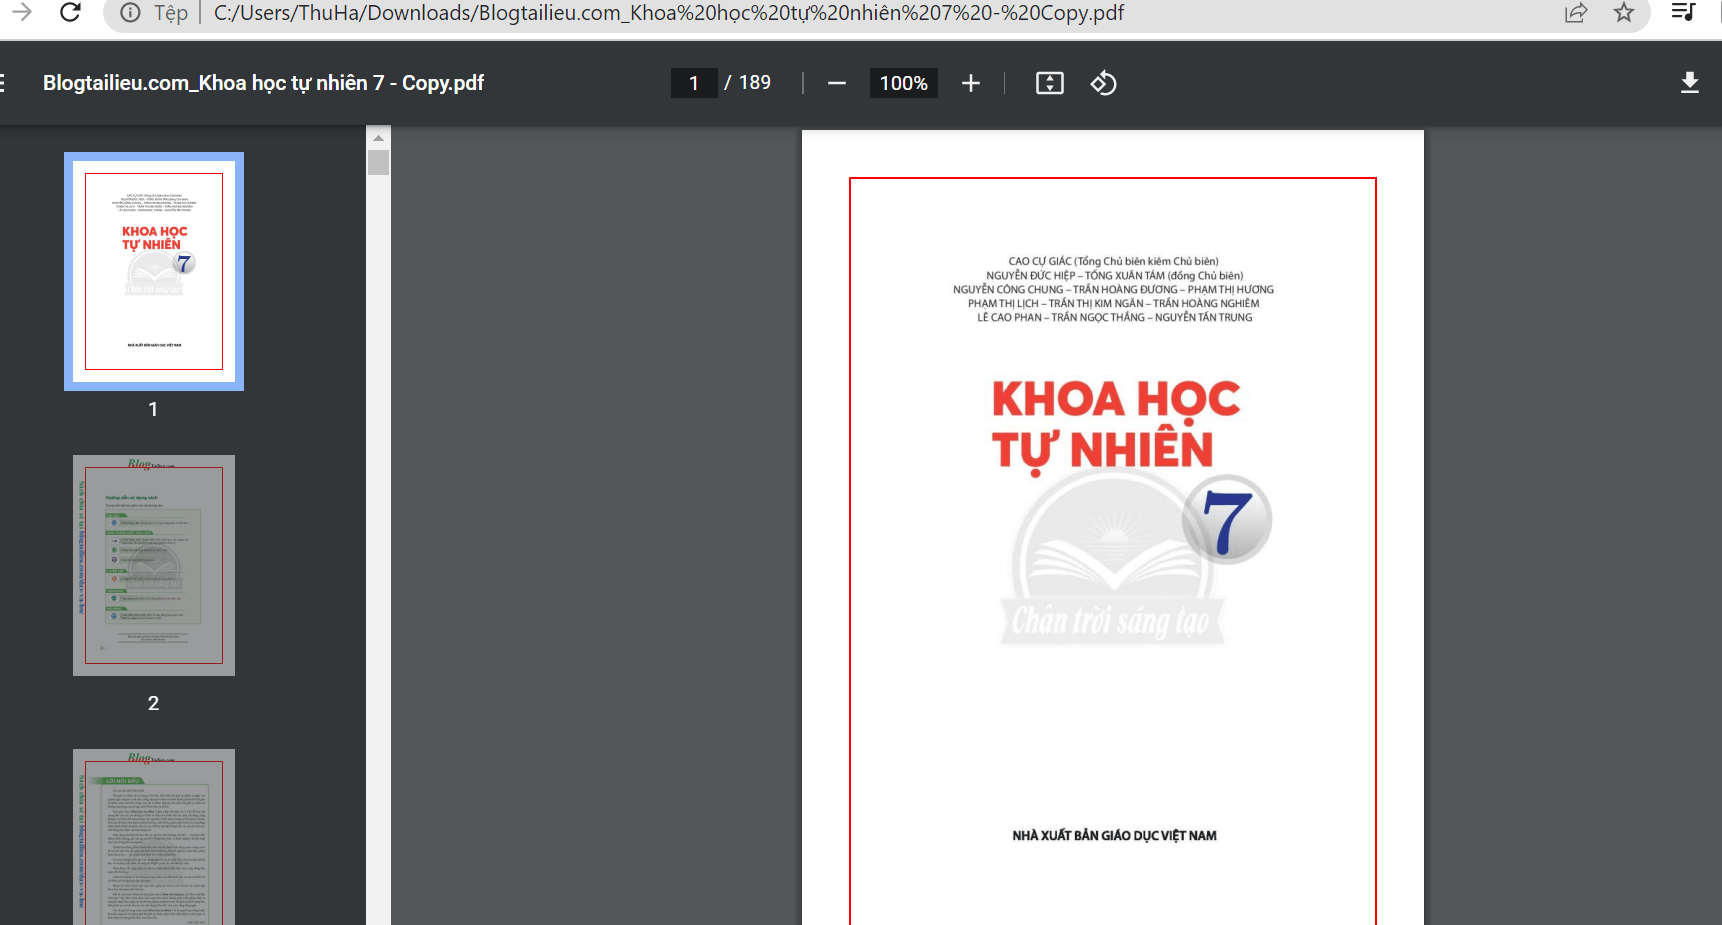The height and width of the screenshot is (925, 1722).
Task: Open site information icon beside Tệp
Action: pyautogui.click(x=130, y=13)
